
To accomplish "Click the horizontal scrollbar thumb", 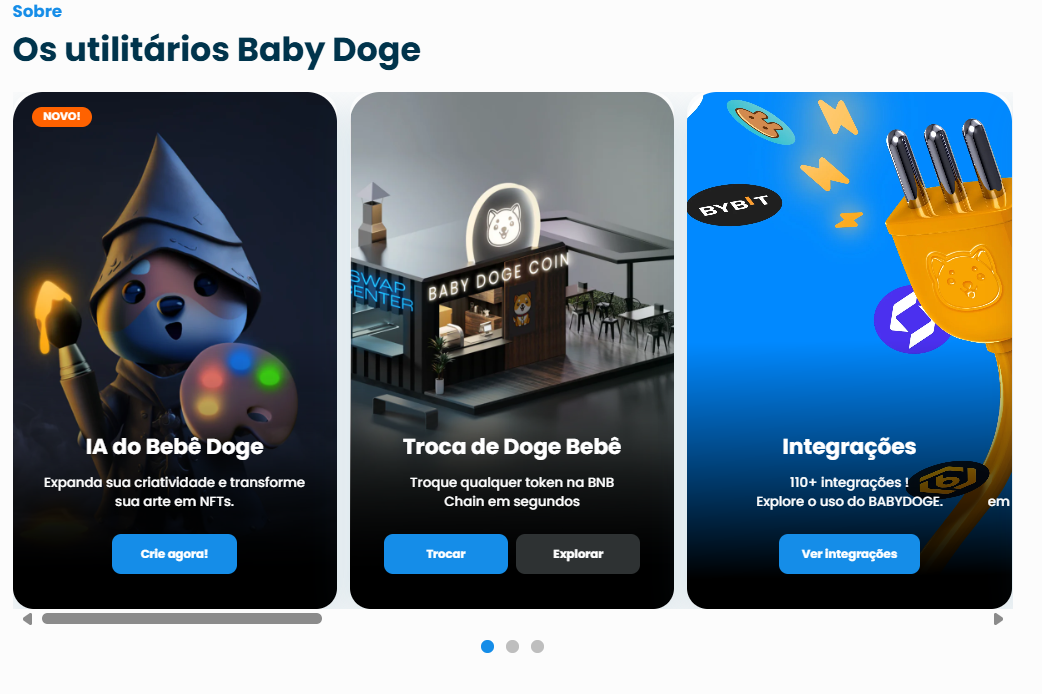I will [182, 619].
